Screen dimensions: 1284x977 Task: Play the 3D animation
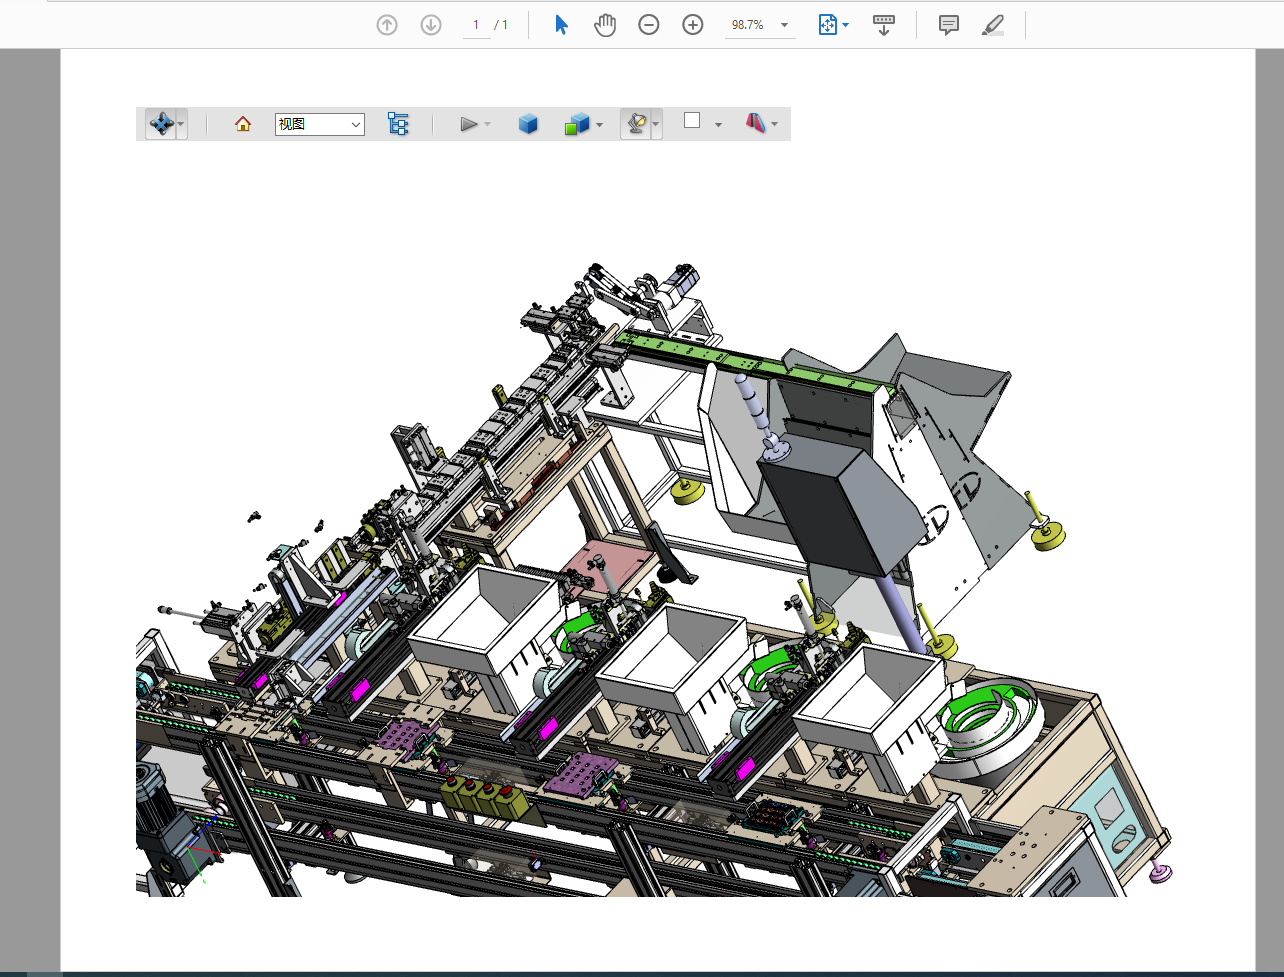click(468, 124)
